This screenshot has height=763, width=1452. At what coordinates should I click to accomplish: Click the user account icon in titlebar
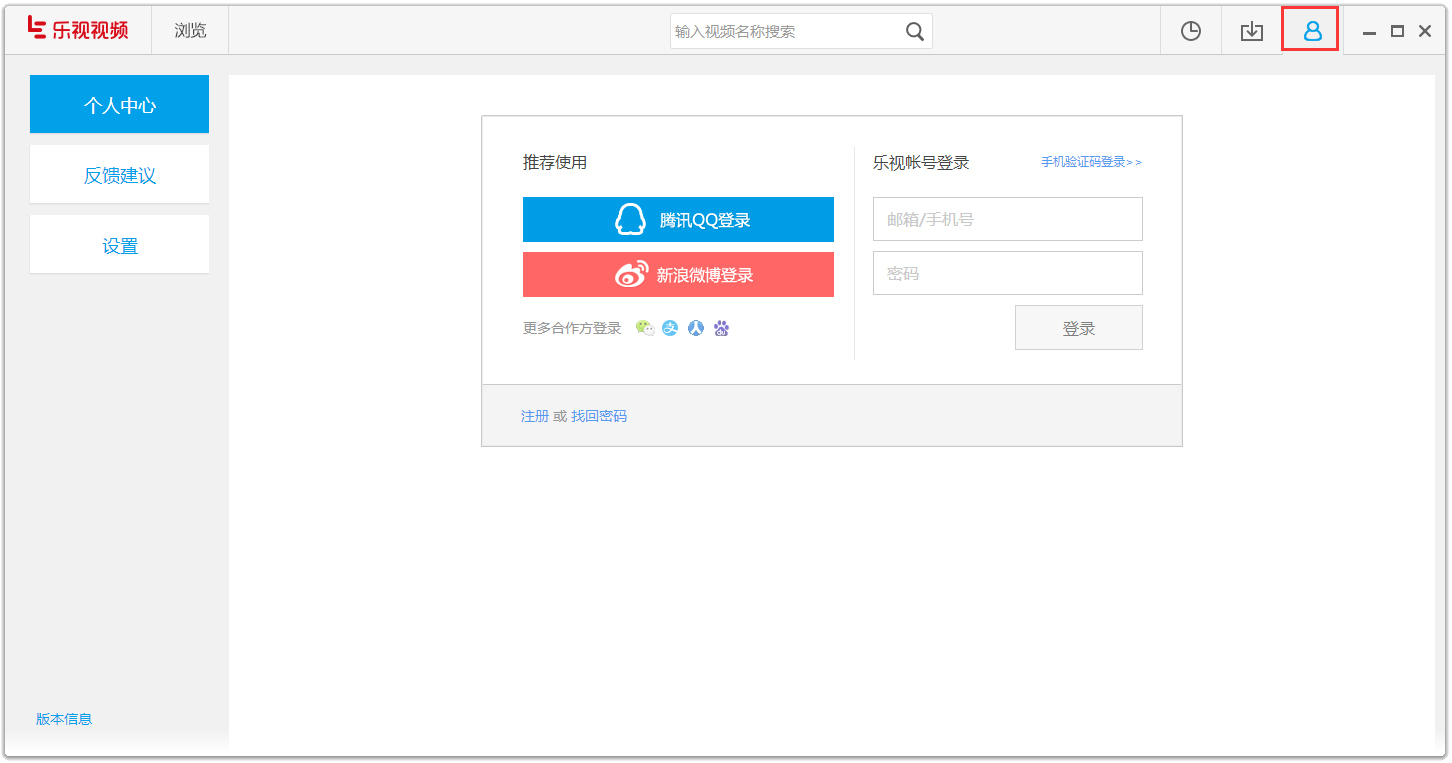click(x=1311, y=30)
